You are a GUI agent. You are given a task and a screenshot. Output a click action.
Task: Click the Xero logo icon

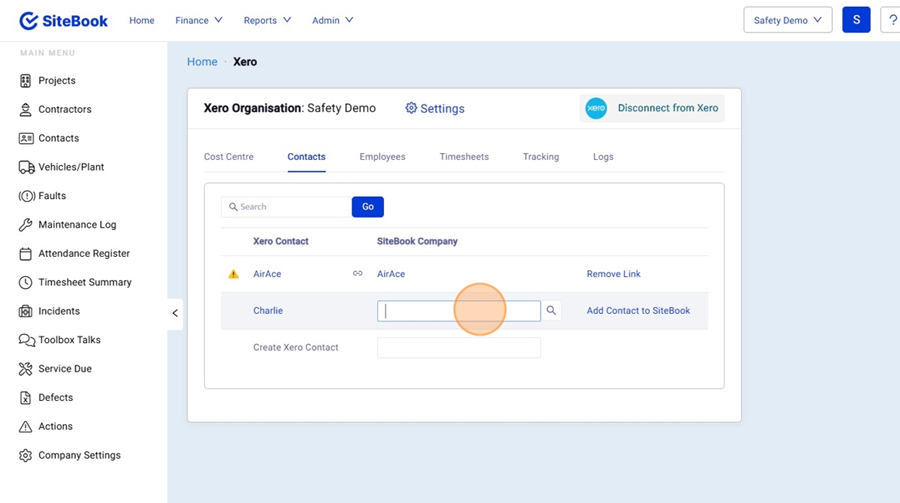tap(596, 108)
